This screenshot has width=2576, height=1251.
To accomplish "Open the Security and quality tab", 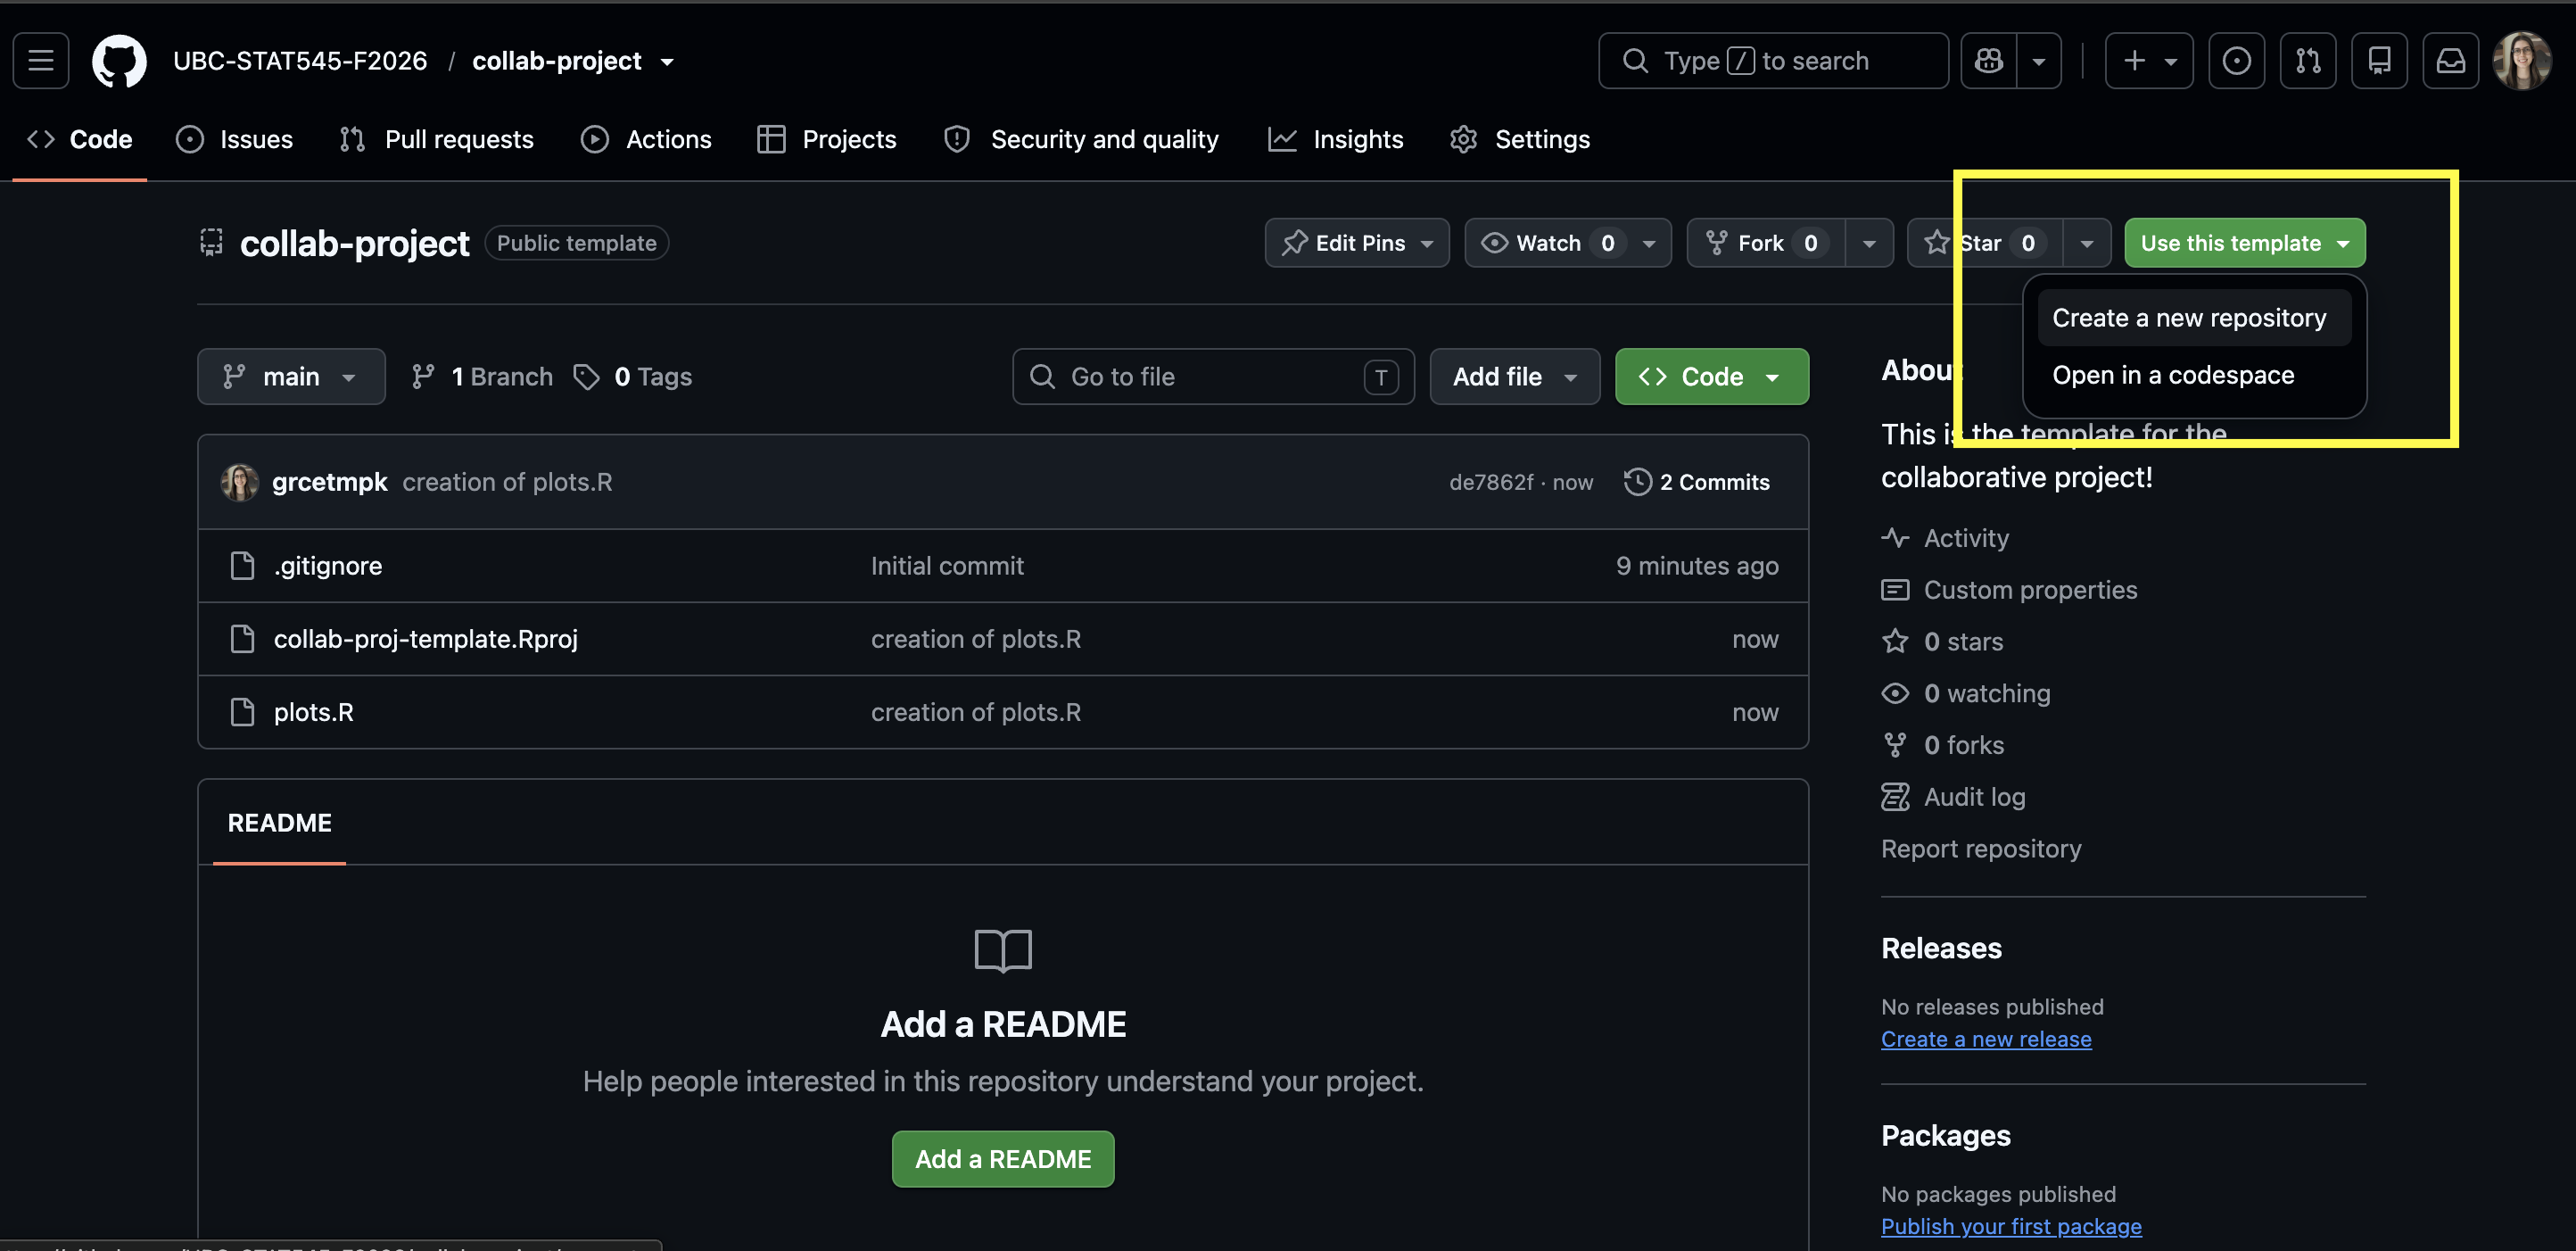I will point(1081,139).
